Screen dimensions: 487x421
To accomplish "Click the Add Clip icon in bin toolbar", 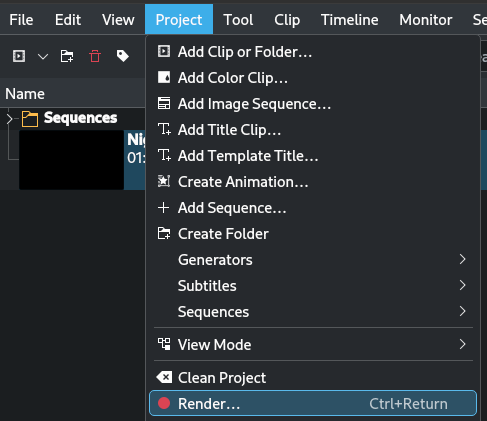I will coord(19,56).
